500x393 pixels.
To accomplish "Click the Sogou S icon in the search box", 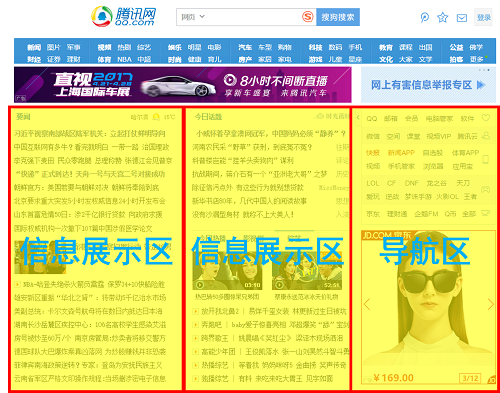I will pyautogui.click(x=308, y=17).
